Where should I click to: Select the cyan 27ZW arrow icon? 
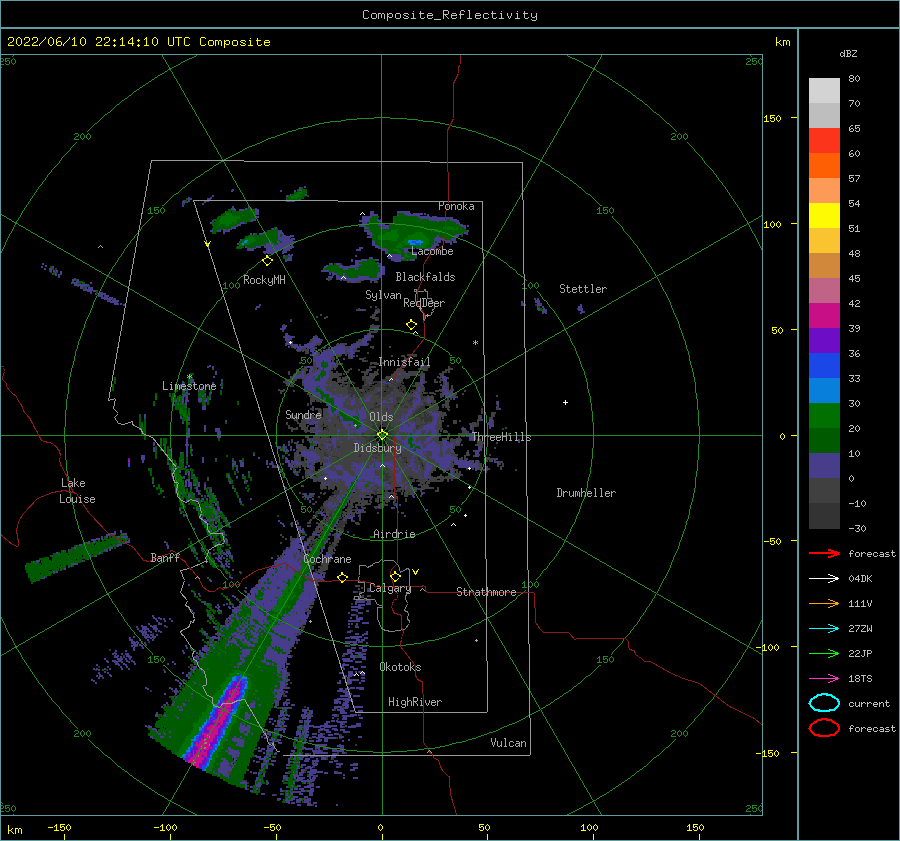824,629
